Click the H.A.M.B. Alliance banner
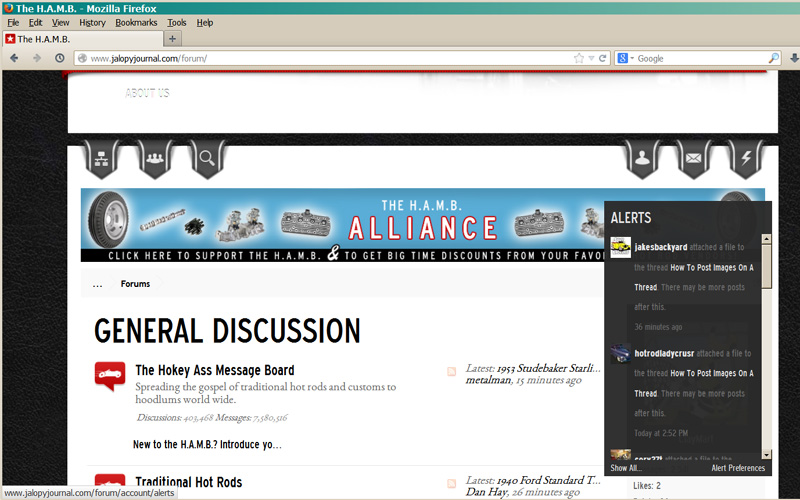The width and height of the screenshot is (800, 500). coord(342,225)
